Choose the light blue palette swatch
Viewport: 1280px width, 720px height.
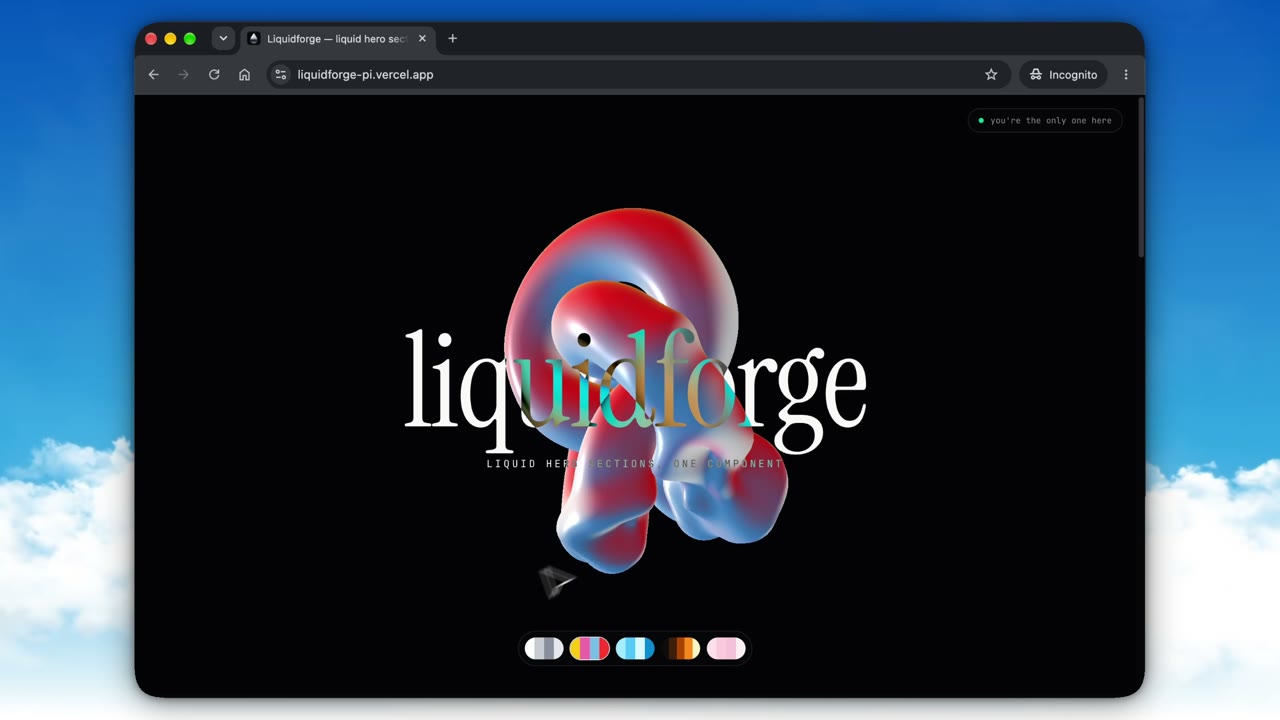(x=635, y=648)
